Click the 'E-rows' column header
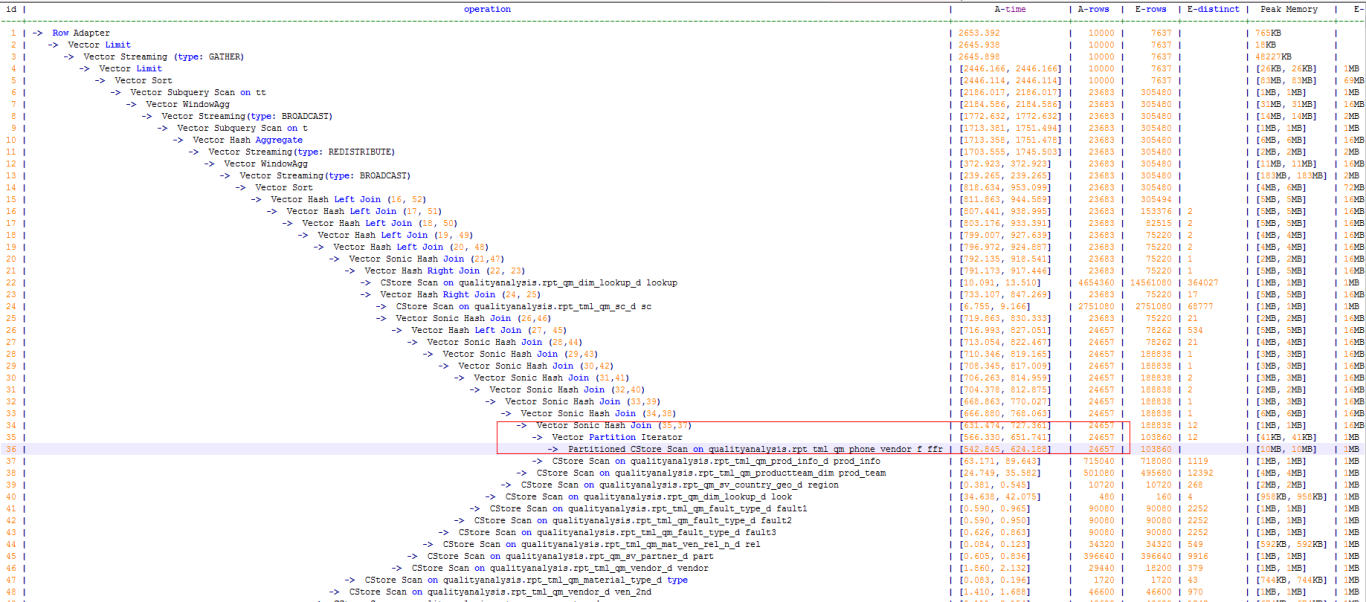The width and height of the screenshot is (1366, 602). [x=1151, y=9]
